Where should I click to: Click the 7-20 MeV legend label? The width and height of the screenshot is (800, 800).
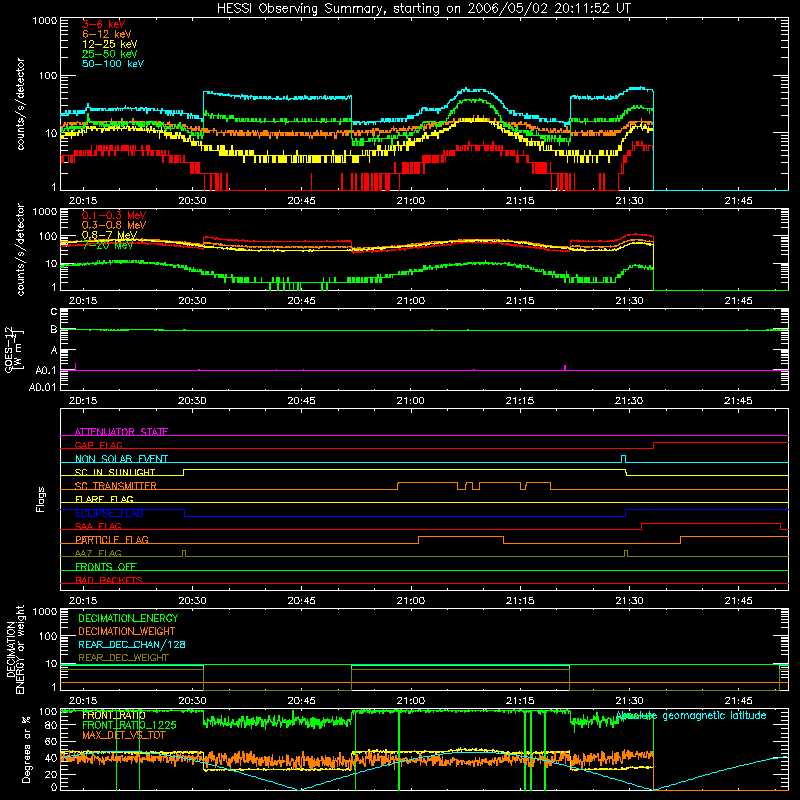[x=107, y=245]
